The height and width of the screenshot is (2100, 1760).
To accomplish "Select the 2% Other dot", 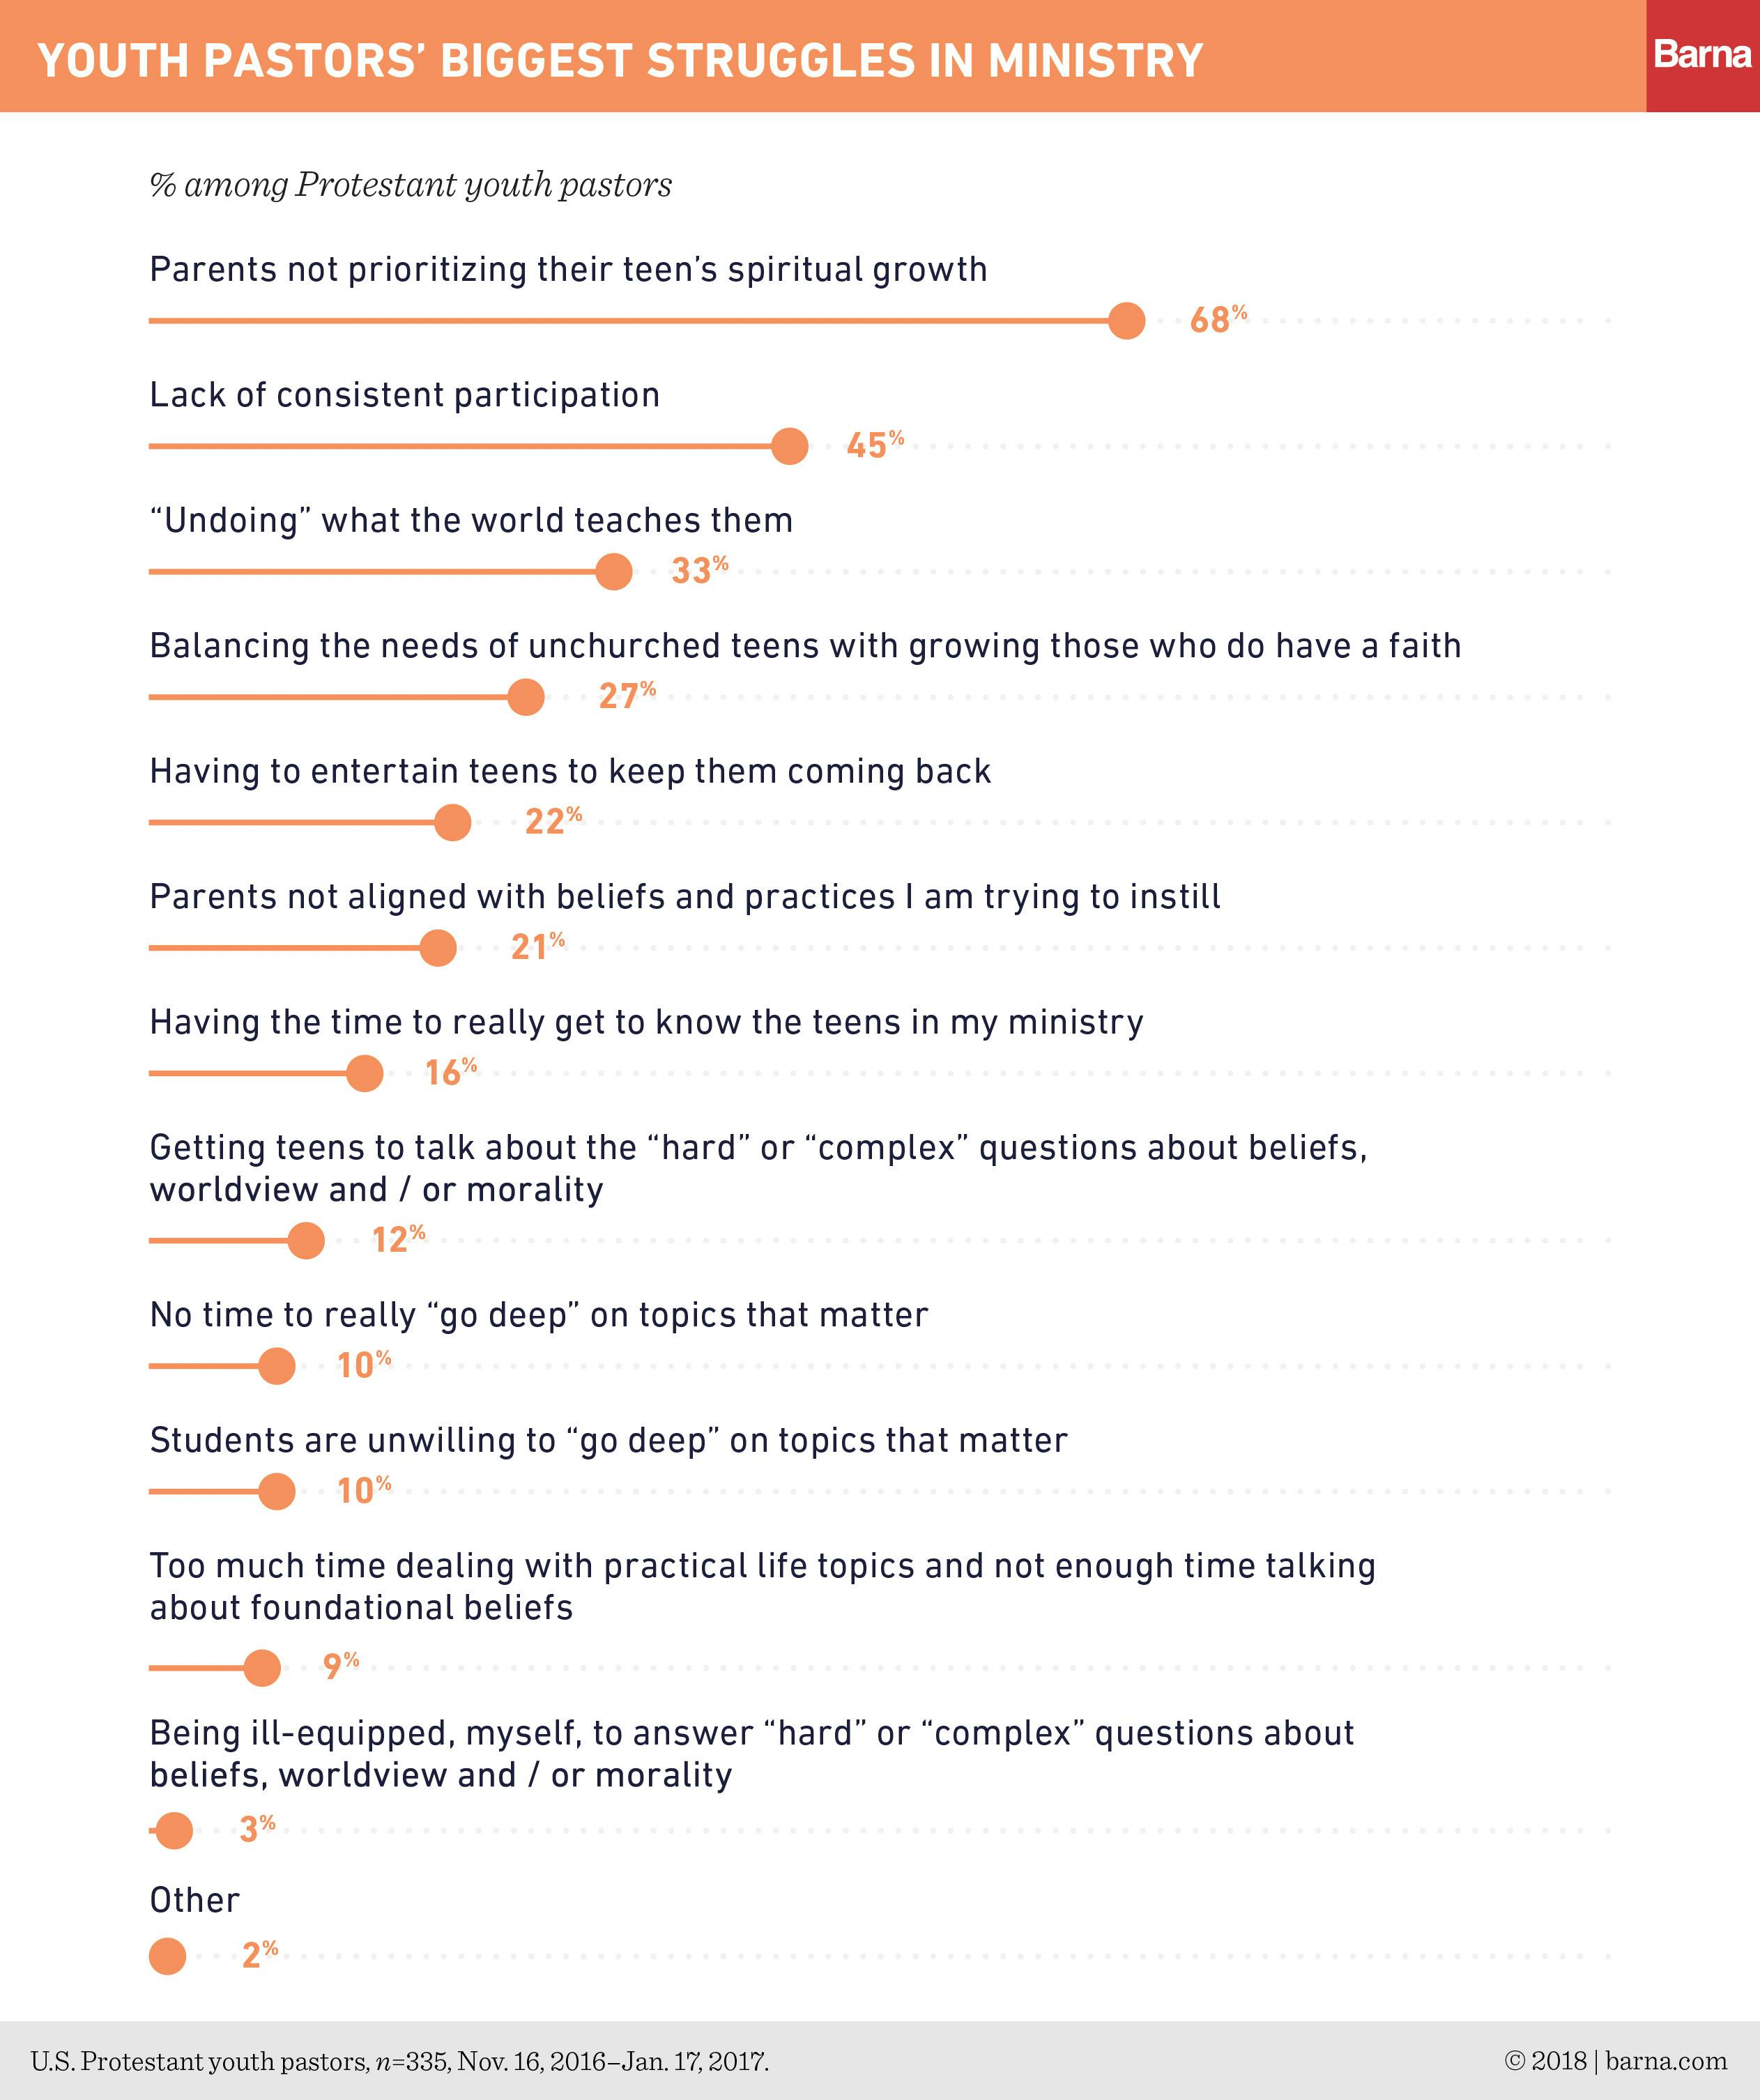I will pos(167,1956).
